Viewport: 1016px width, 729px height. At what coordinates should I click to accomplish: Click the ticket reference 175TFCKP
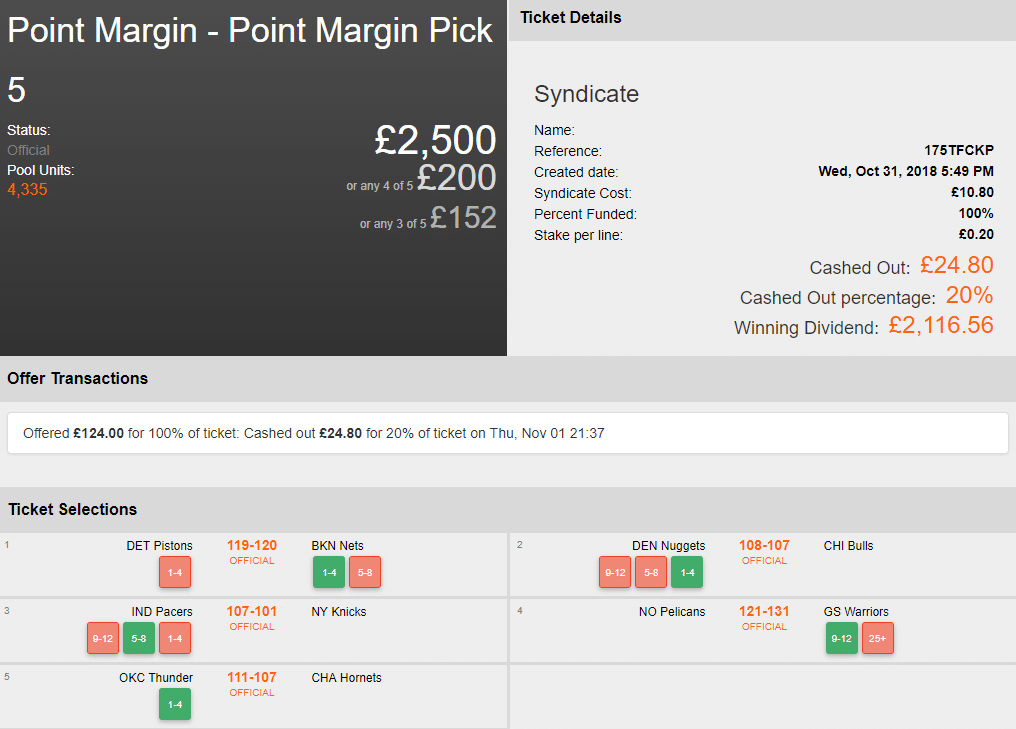coord(958,151)
